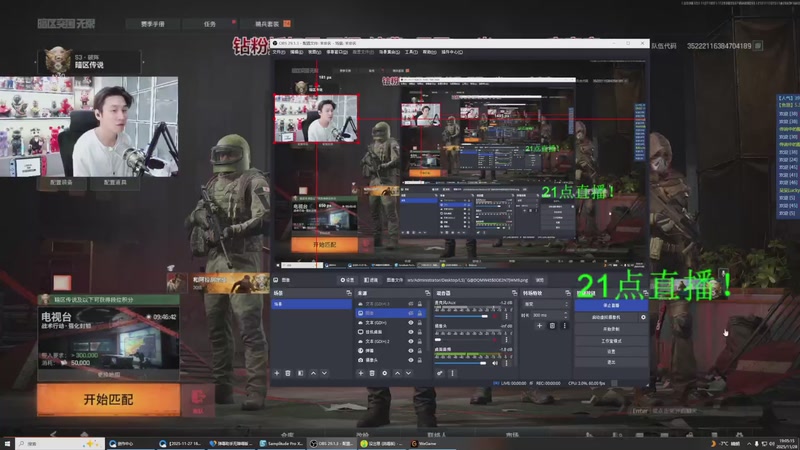The height and width of the screenshot is (450, 800).
Task: Adjust desktop audio volume slider
Action: pyautogui.click(x=461, y=363)
